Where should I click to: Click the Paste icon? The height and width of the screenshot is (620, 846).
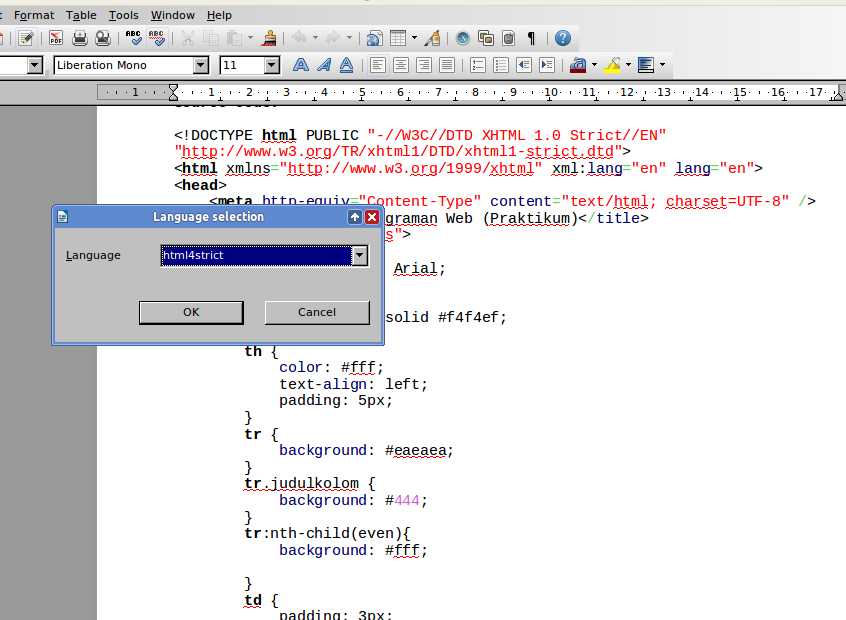pos(234,38)
